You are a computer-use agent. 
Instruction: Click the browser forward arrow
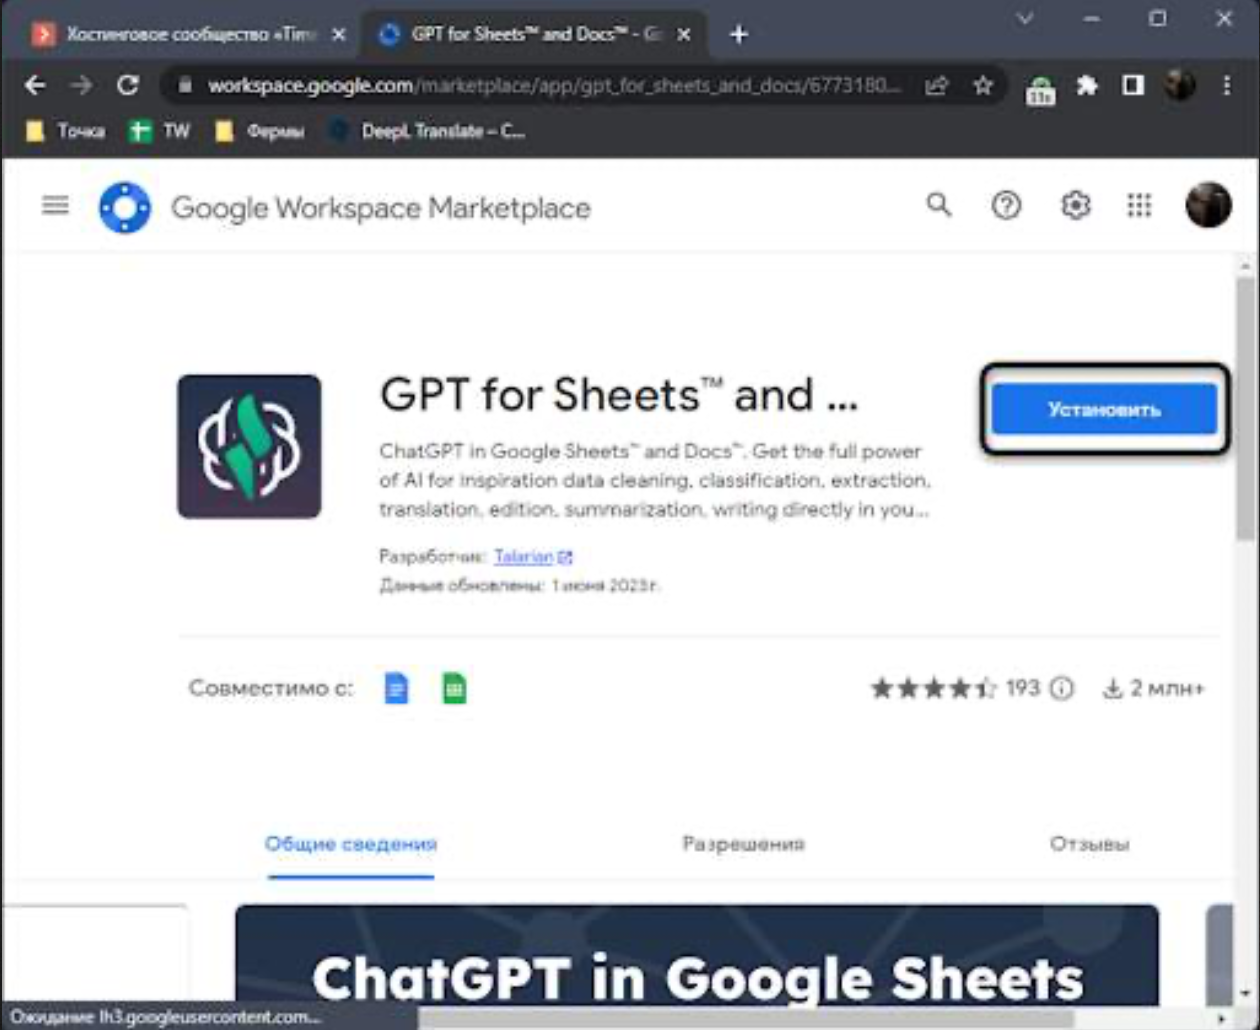tap(81, 86)
